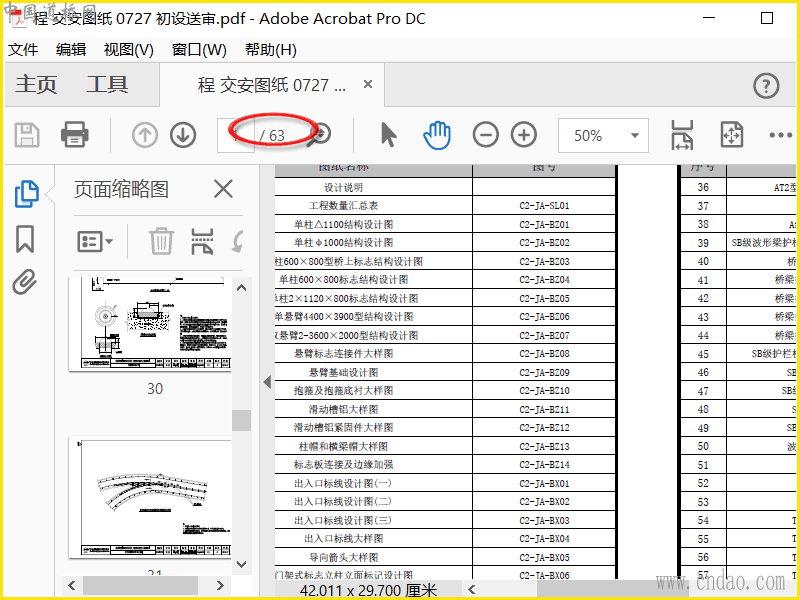
Task: Switch to the 主页 tab
Action: (36, 86)
